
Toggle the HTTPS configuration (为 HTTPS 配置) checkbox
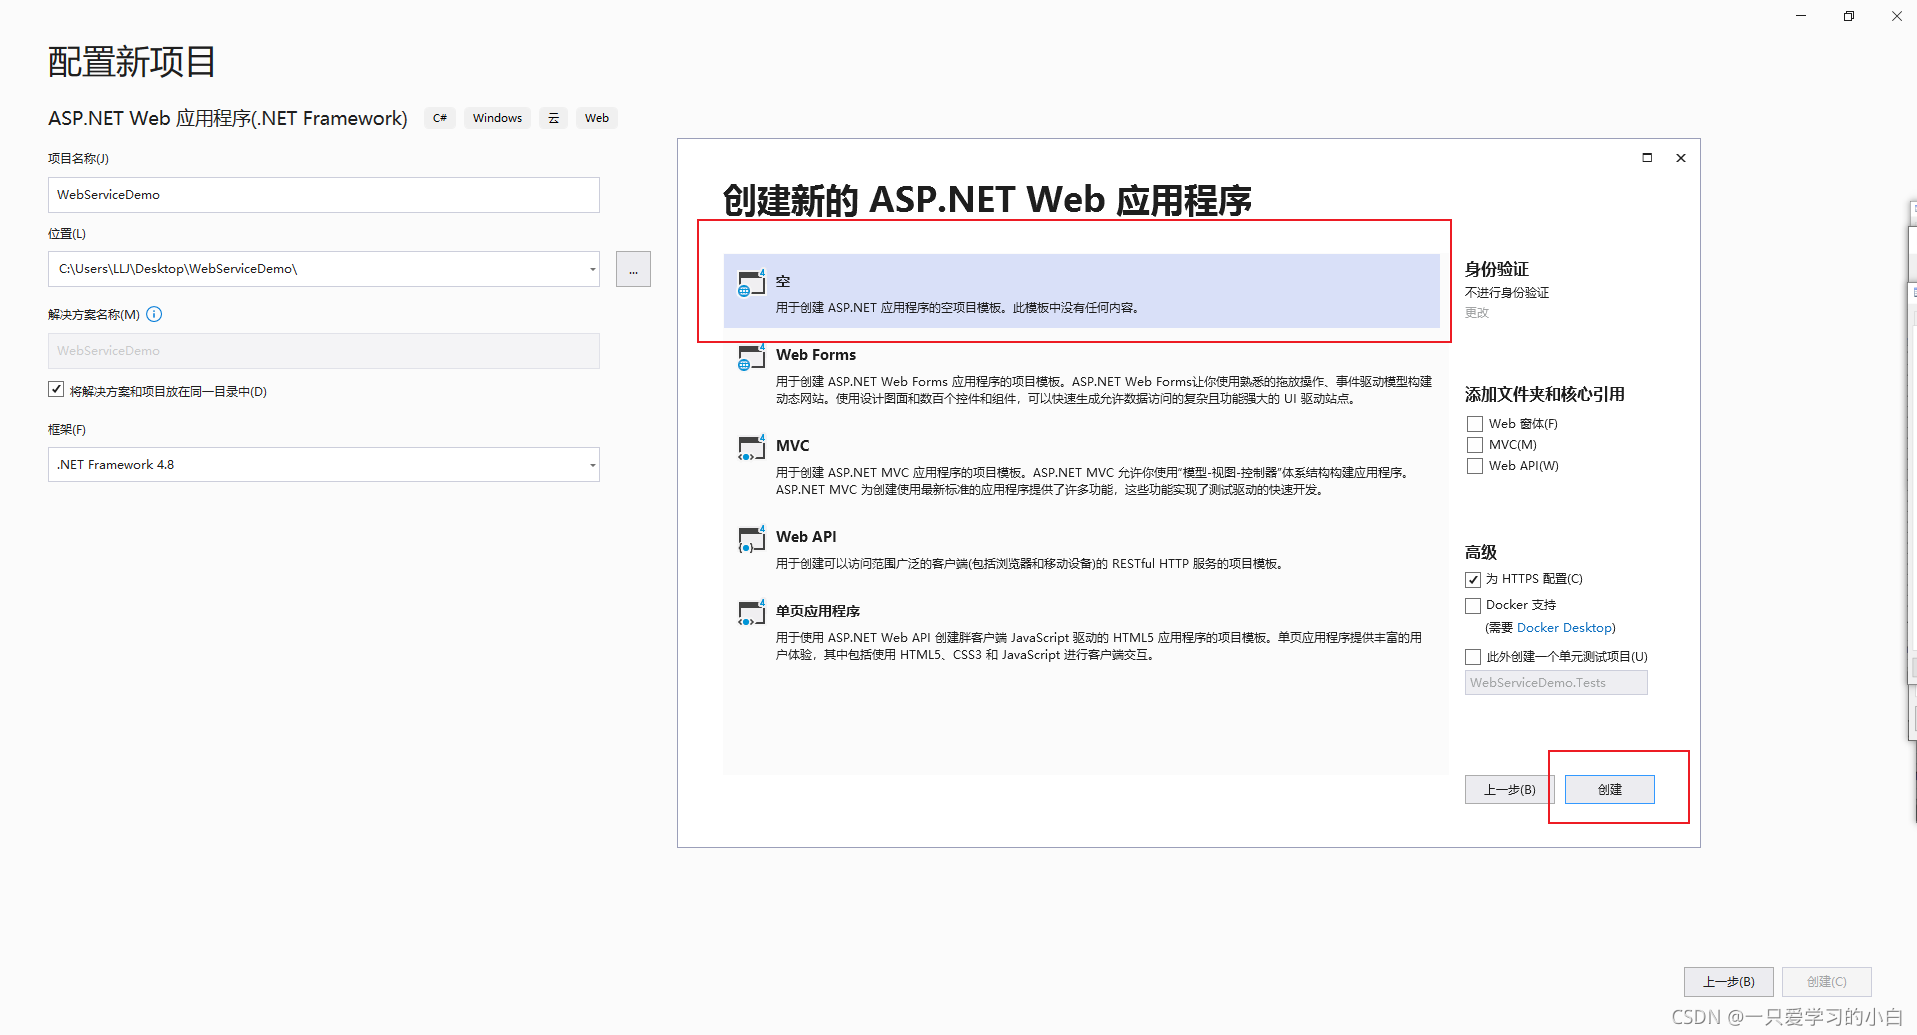coord(1473,579)
